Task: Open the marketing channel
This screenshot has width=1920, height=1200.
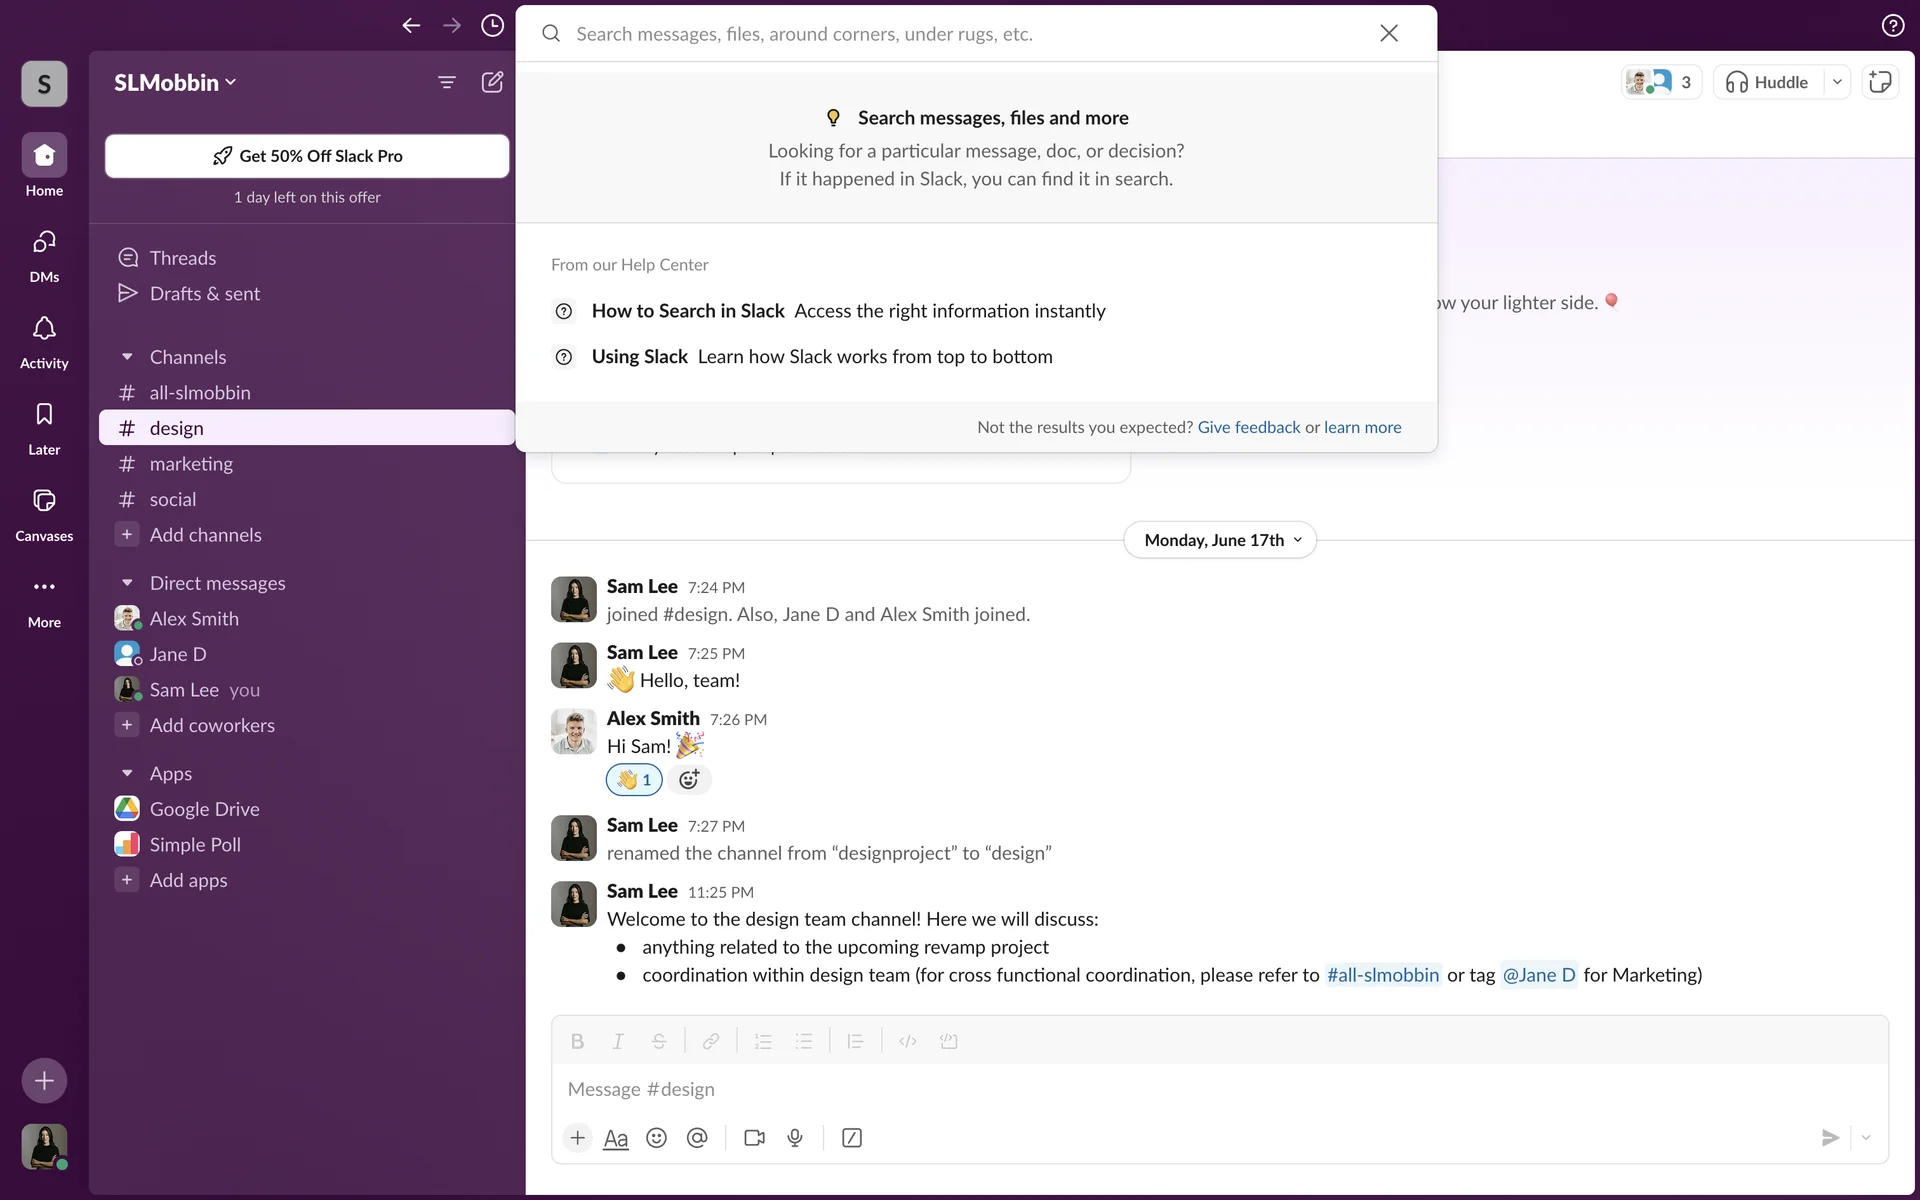Action: tap(191, 464)
